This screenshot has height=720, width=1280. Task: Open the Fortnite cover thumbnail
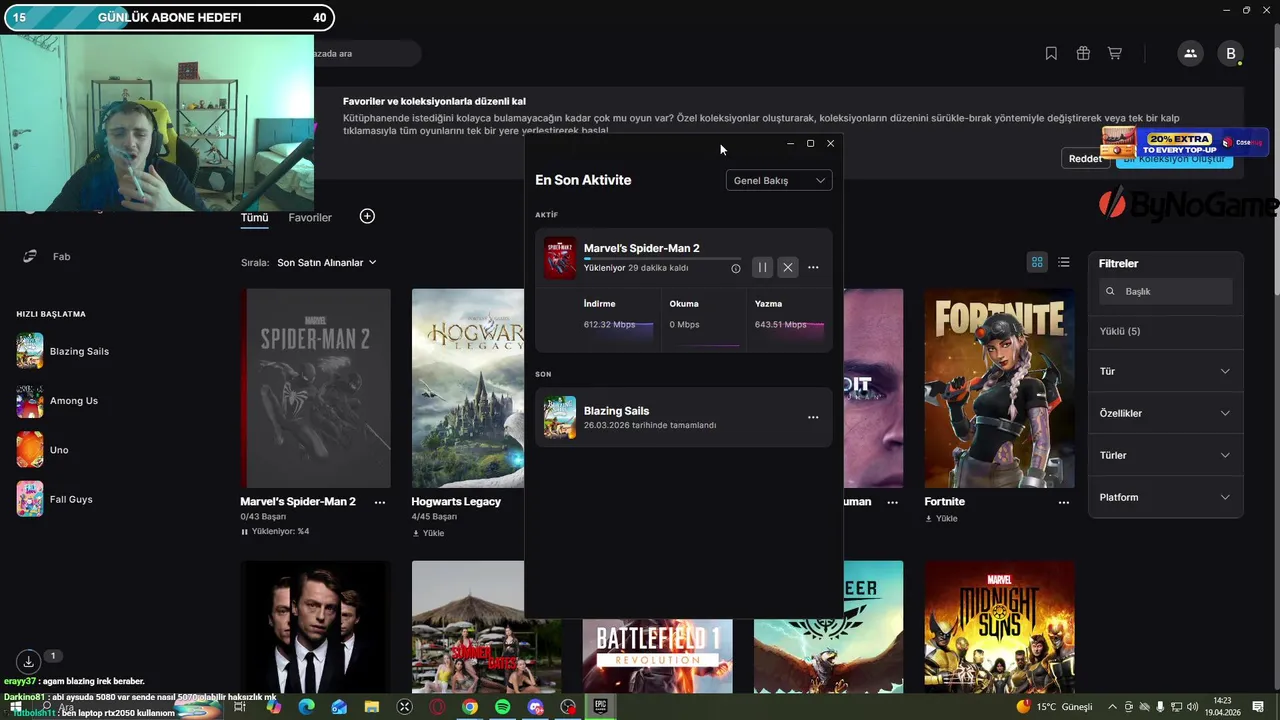pyautogui.click(x=1000, y=388)
